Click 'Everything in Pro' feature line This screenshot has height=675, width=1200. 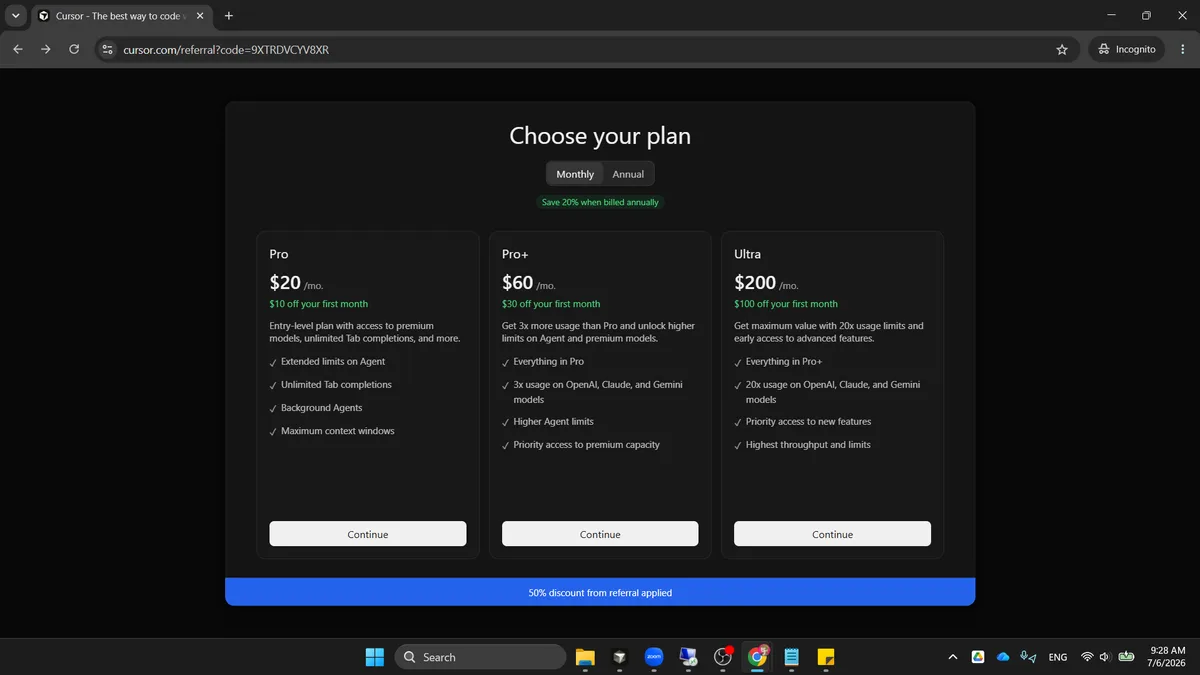point(548,362)
